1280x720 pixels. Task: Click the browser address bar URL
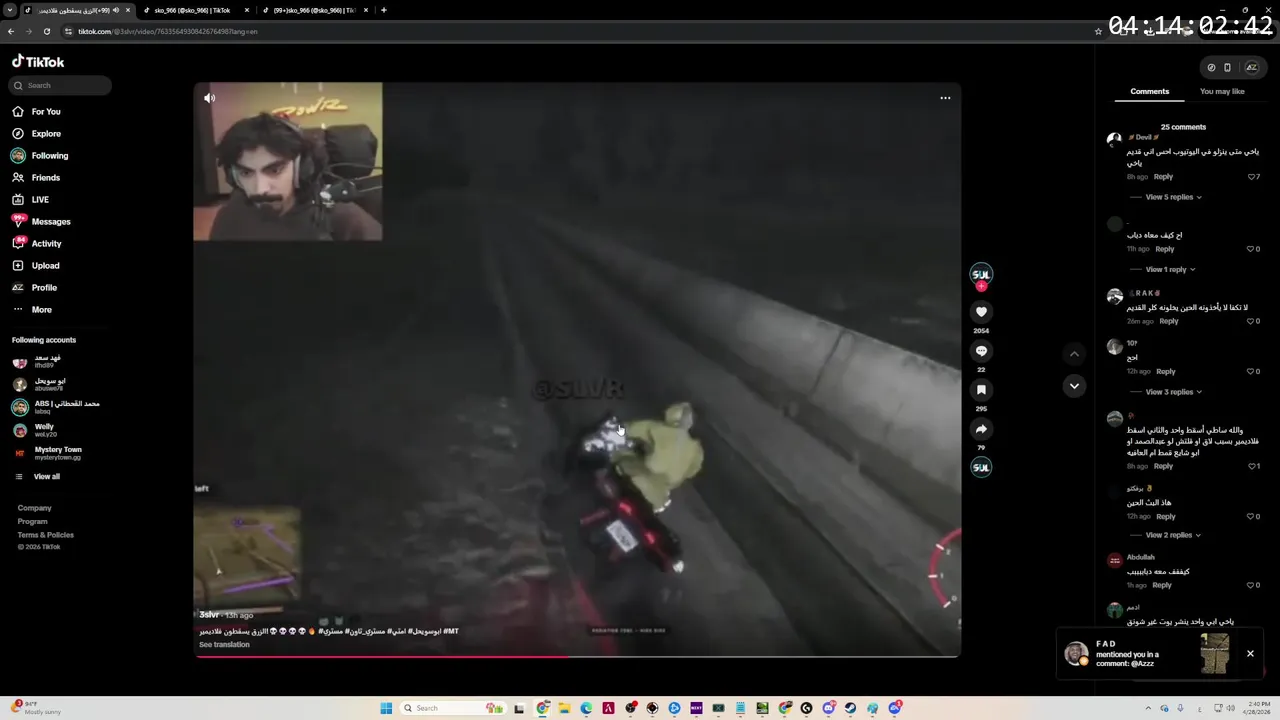(x=168, y=31)
